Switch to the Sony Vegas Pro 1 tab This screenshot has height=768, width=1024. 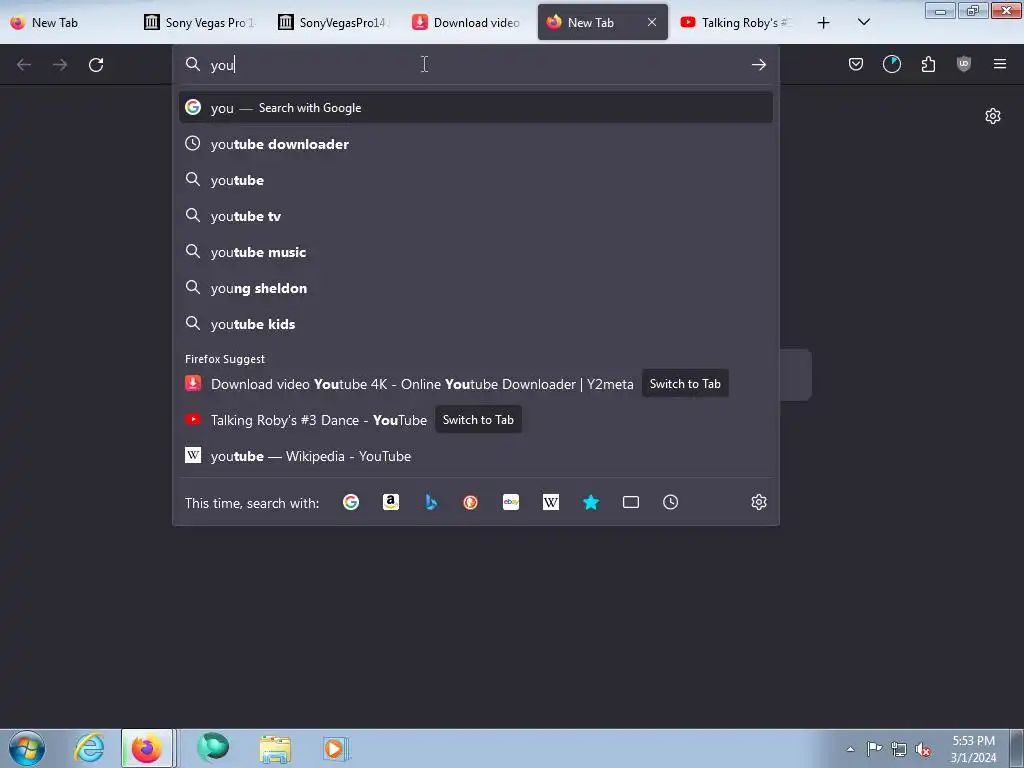[200, 22]
